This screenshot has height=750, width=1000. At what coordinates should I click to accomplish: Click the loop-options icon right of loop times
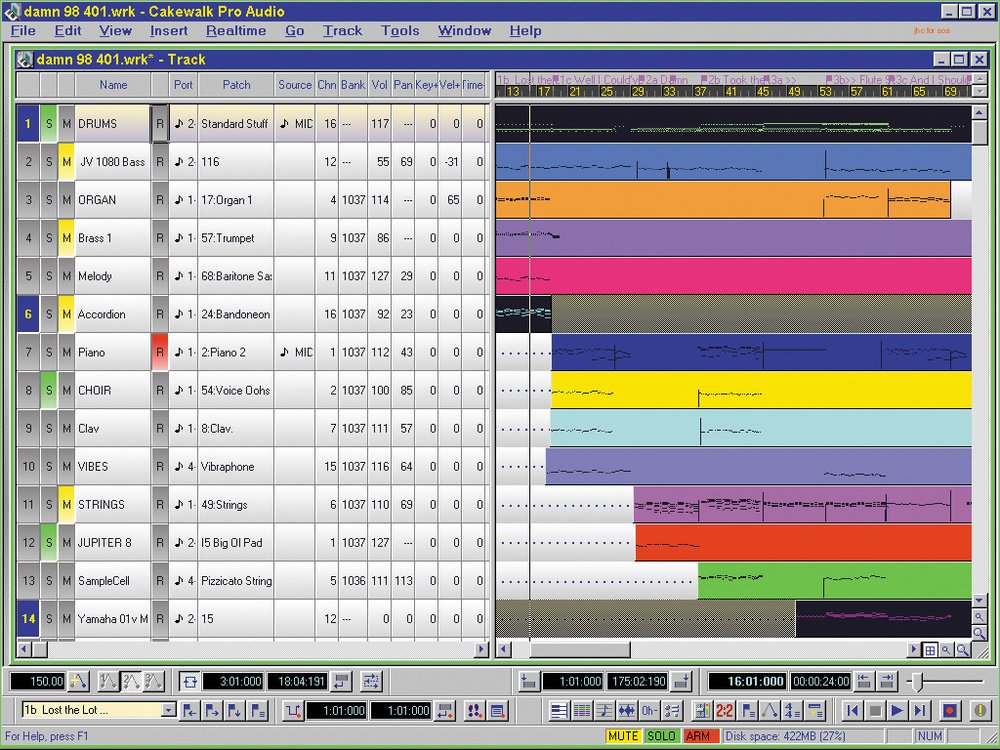pos(371,681)
